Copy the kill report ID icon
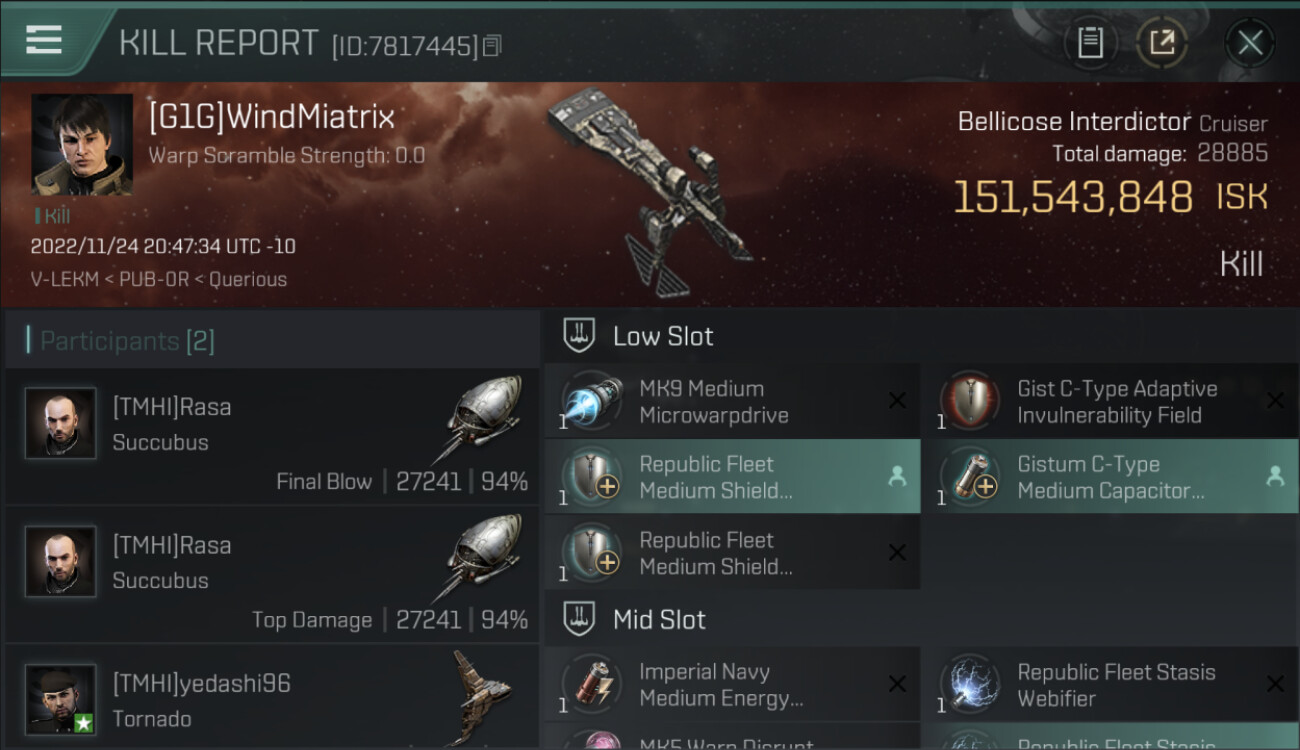1300x750 pixels. click(x=491, y=46)
